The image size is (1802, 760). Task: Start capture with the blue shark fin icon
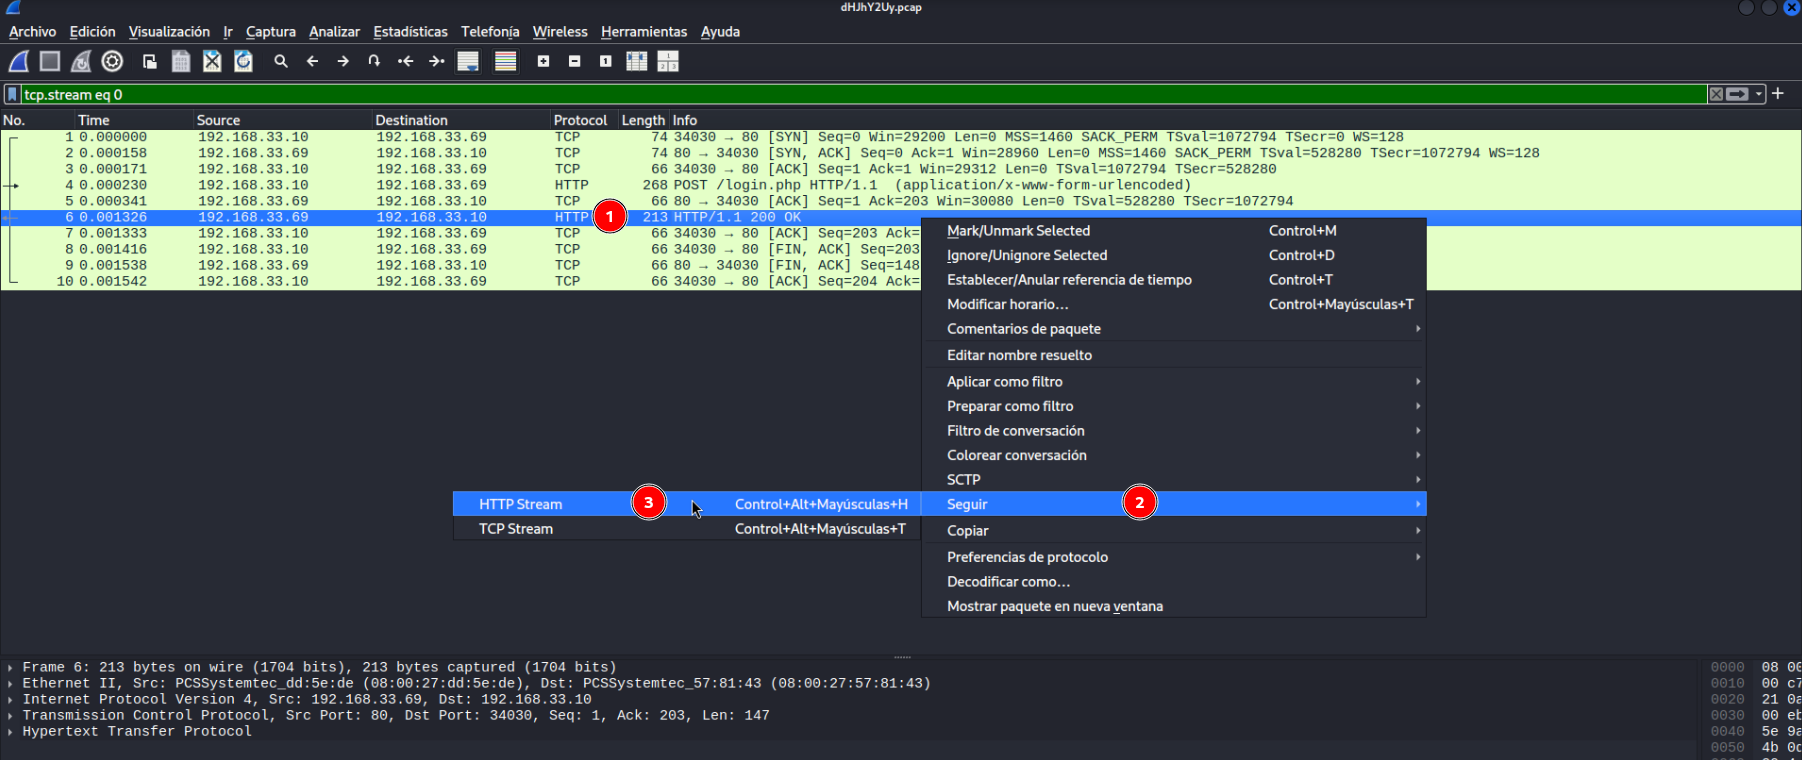click(x=18, y=61)
